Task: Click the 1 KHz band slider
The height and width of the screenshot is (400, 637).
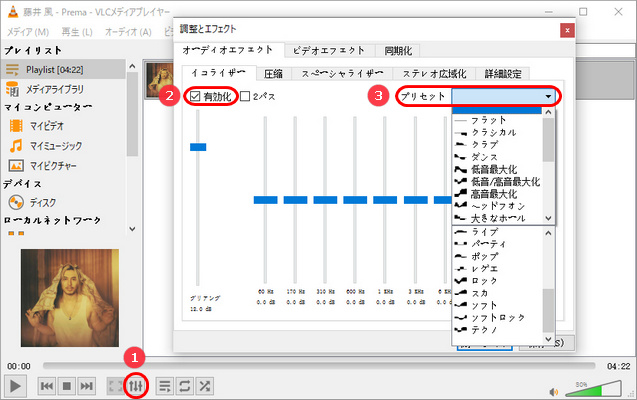Action: [x=385, y=200]
